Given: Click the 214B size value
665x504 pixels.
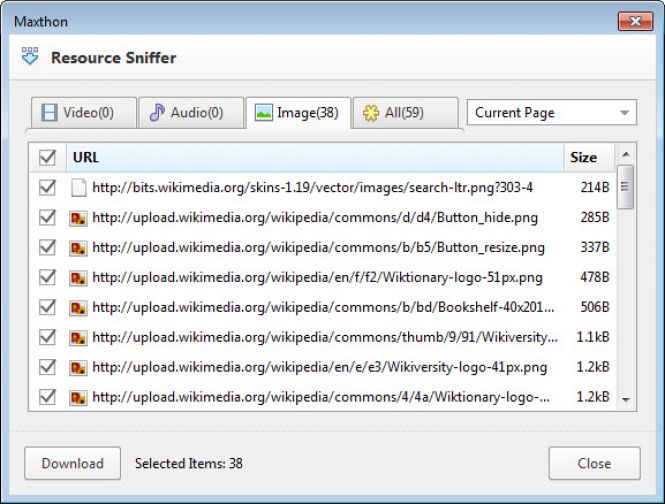Looking at the screenshot, I should pyautogui.click(x=595, y=188).
